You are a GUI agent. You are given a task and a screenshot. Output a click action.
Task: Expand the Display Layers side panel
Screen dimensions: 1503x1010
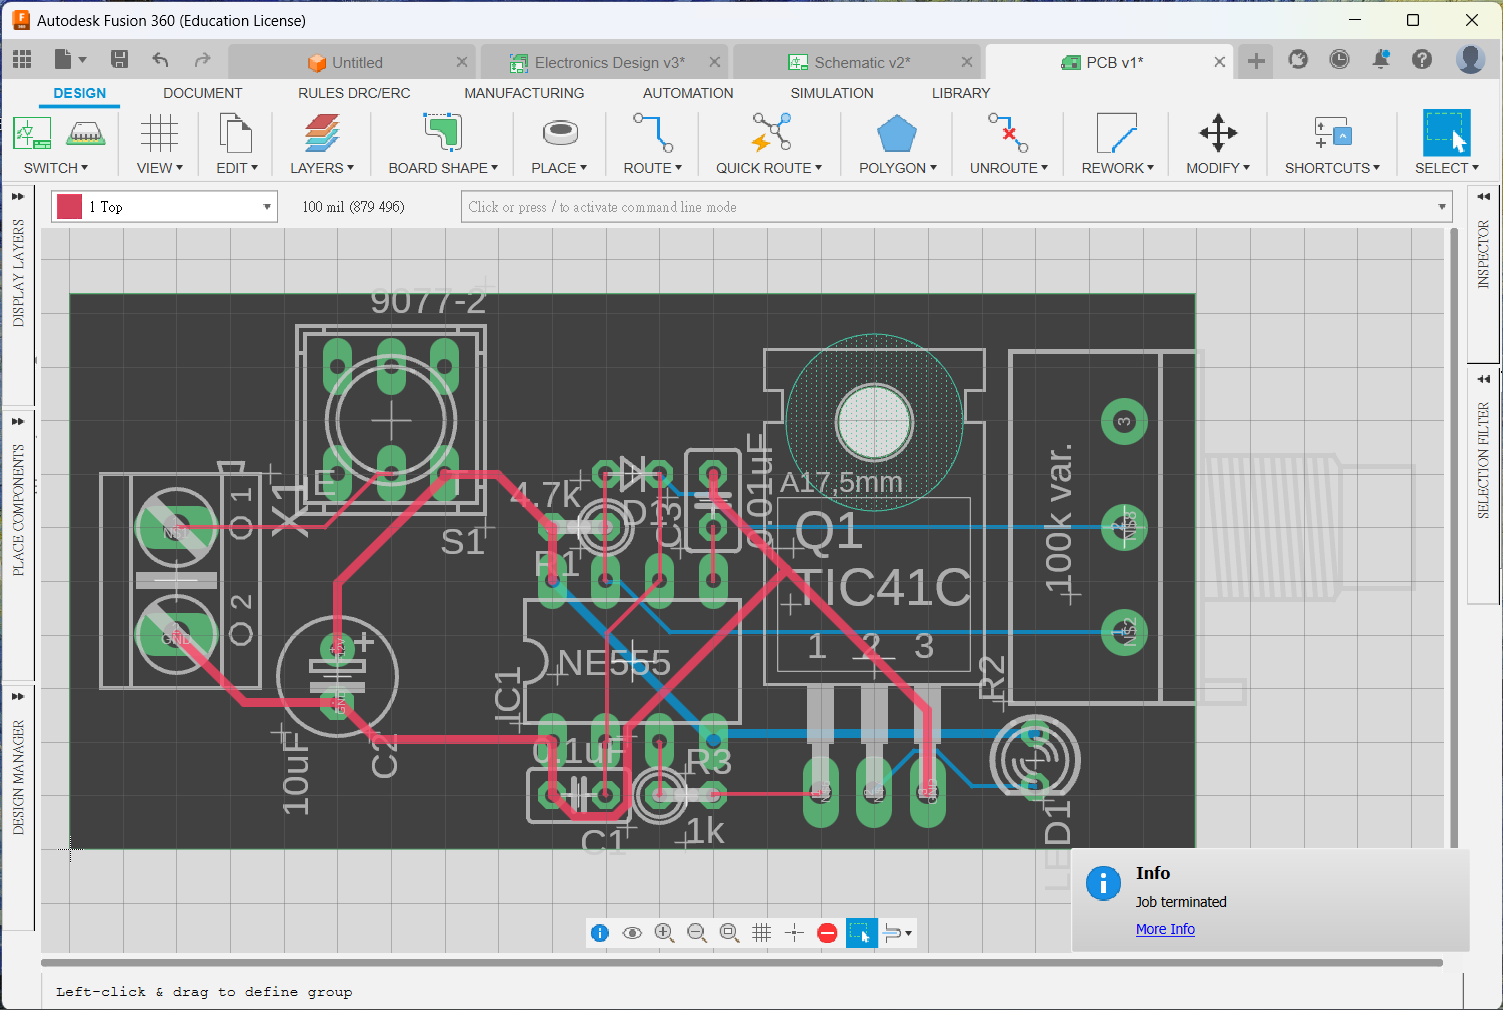pos(18,197)
